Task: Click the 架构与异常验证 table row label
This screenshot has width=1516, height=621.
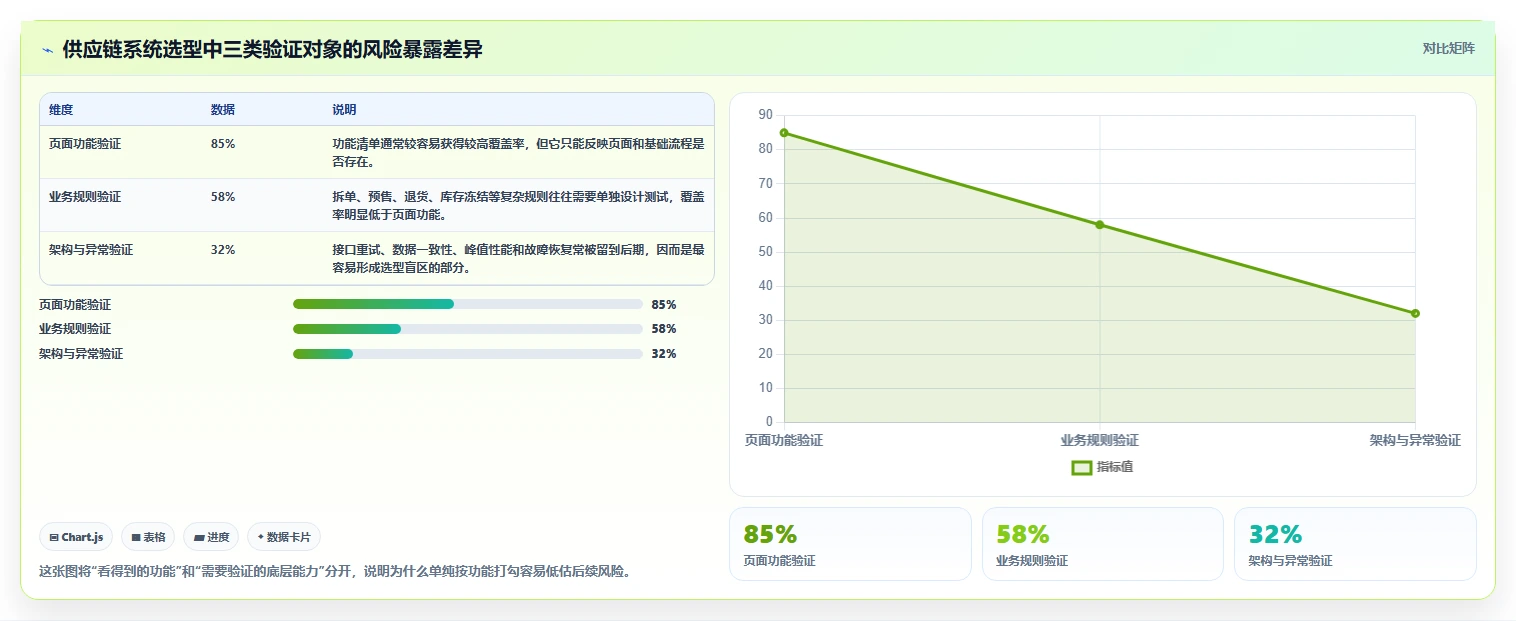Action: click(x=91, y=250)
